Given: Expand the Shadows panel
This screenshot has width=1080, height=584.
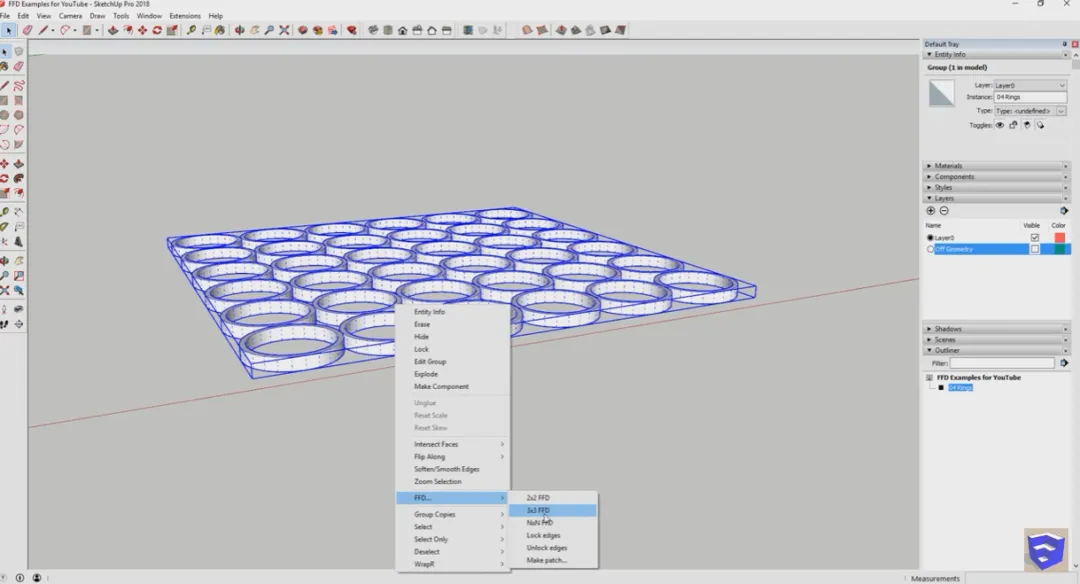Looking at the screenshot, I should pos(929,329).
